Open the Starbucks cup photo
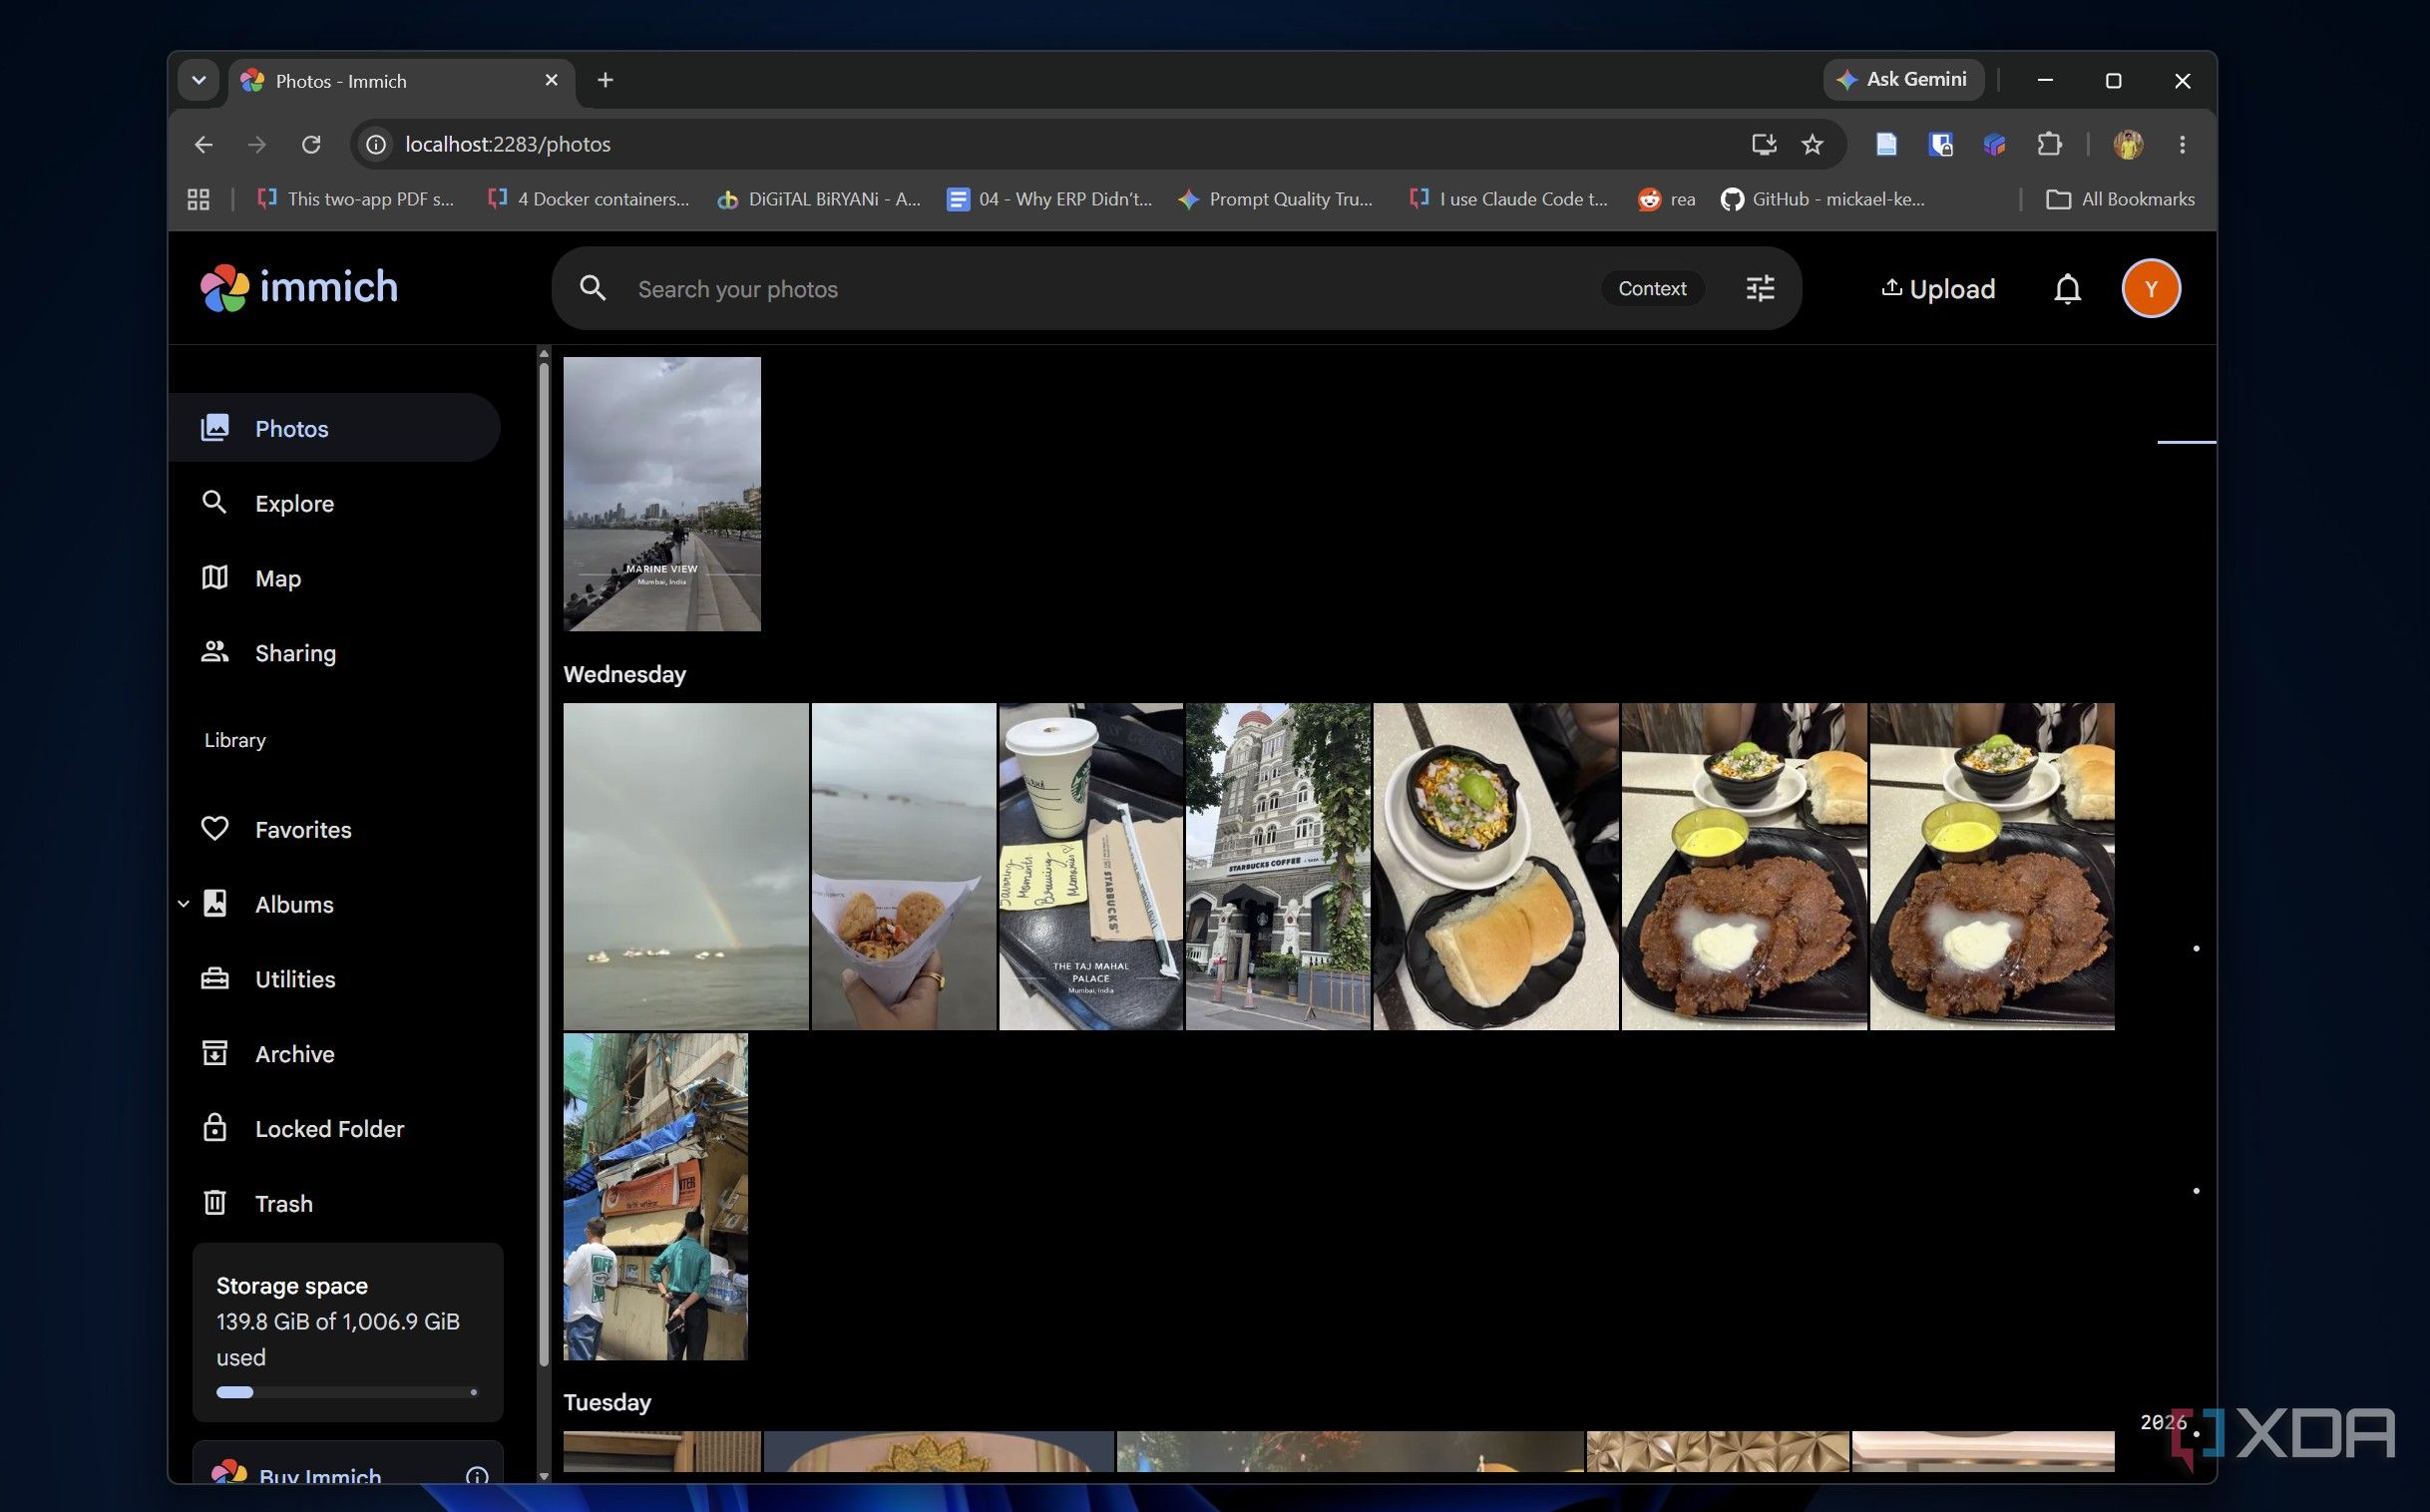The width and height of the screenshot is (2430, 1512). point(1091,866)
